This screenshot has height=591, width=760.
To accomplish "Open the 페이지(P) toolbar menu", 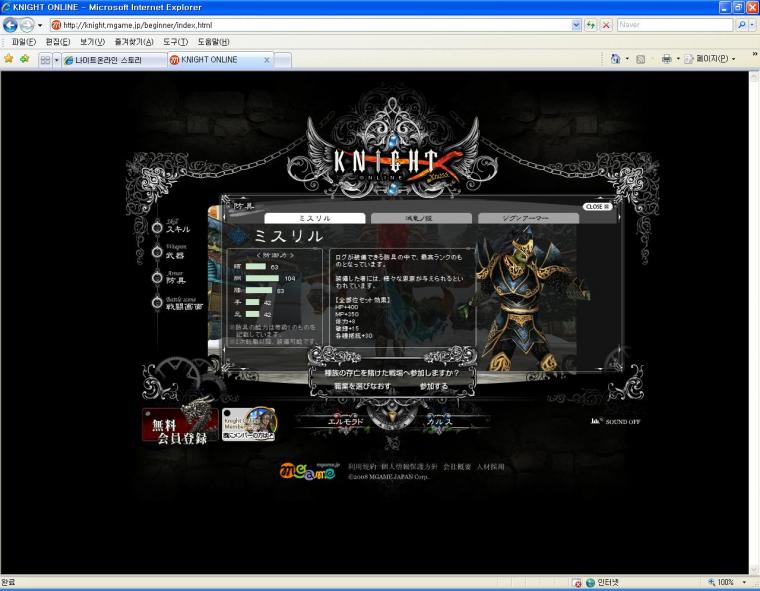I will 709,59.
